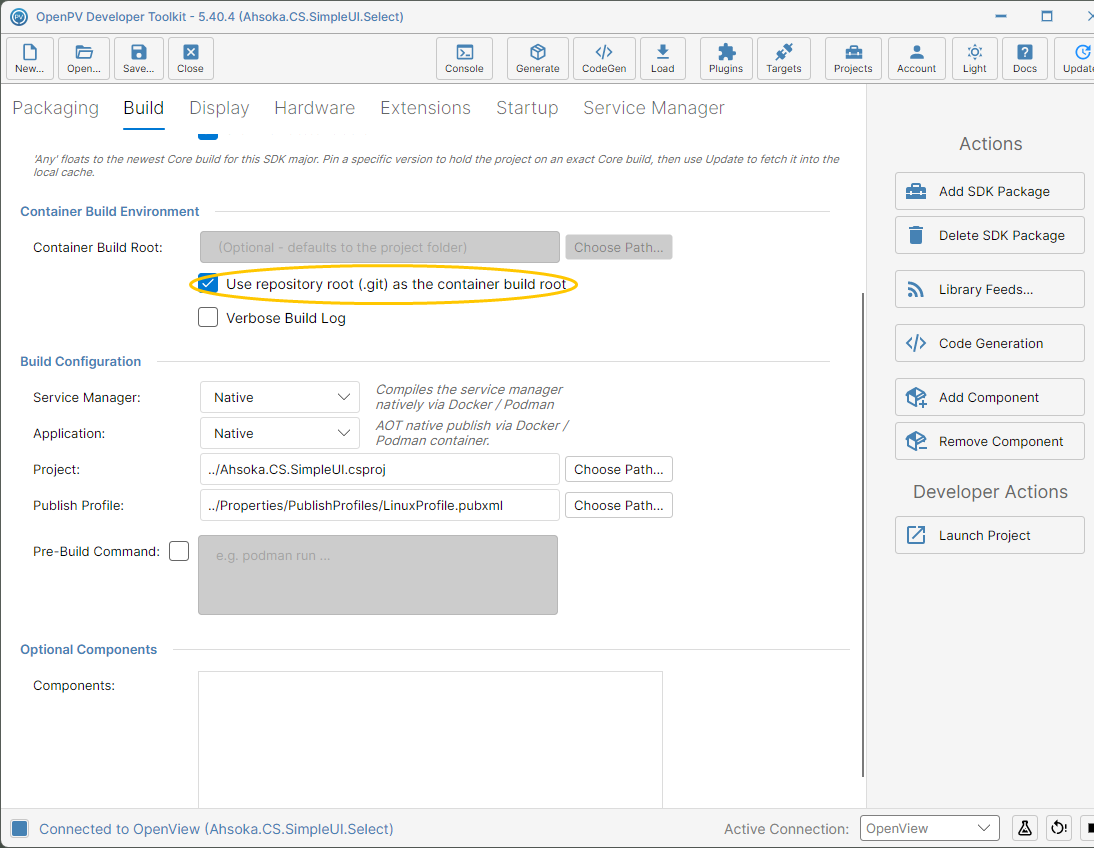Viewport: 1116px width, 848px height.
Task: Open the Plugins panel
Action: point(725,58)
